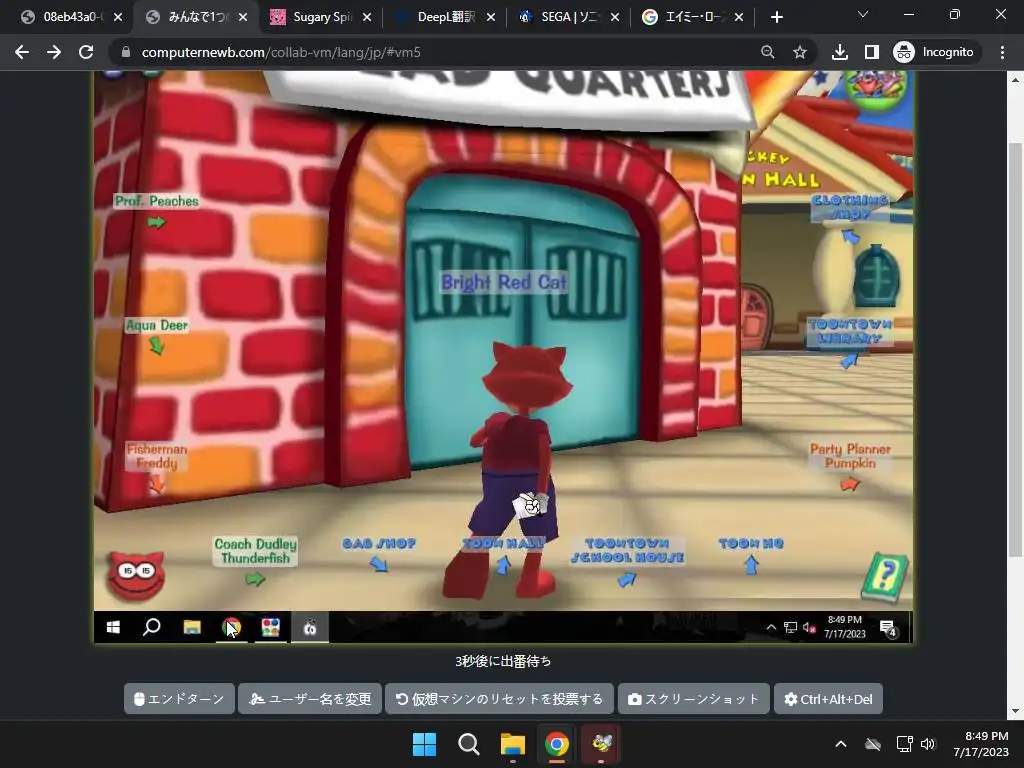Open the Shticker Book in Toontown
This screenshot has width=1024, height=768.
click(886, 577)
